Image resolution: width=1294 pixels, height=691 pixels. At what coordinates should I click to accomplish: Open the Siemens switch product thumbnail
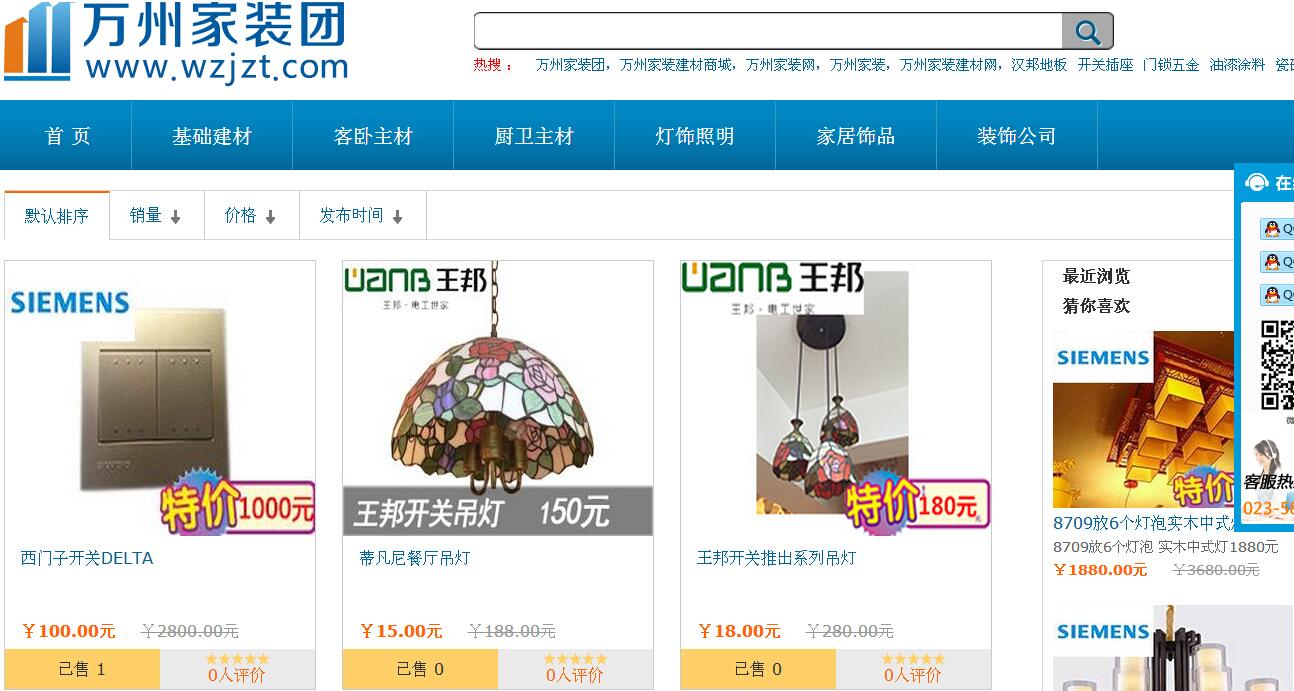tap(160, 398)
